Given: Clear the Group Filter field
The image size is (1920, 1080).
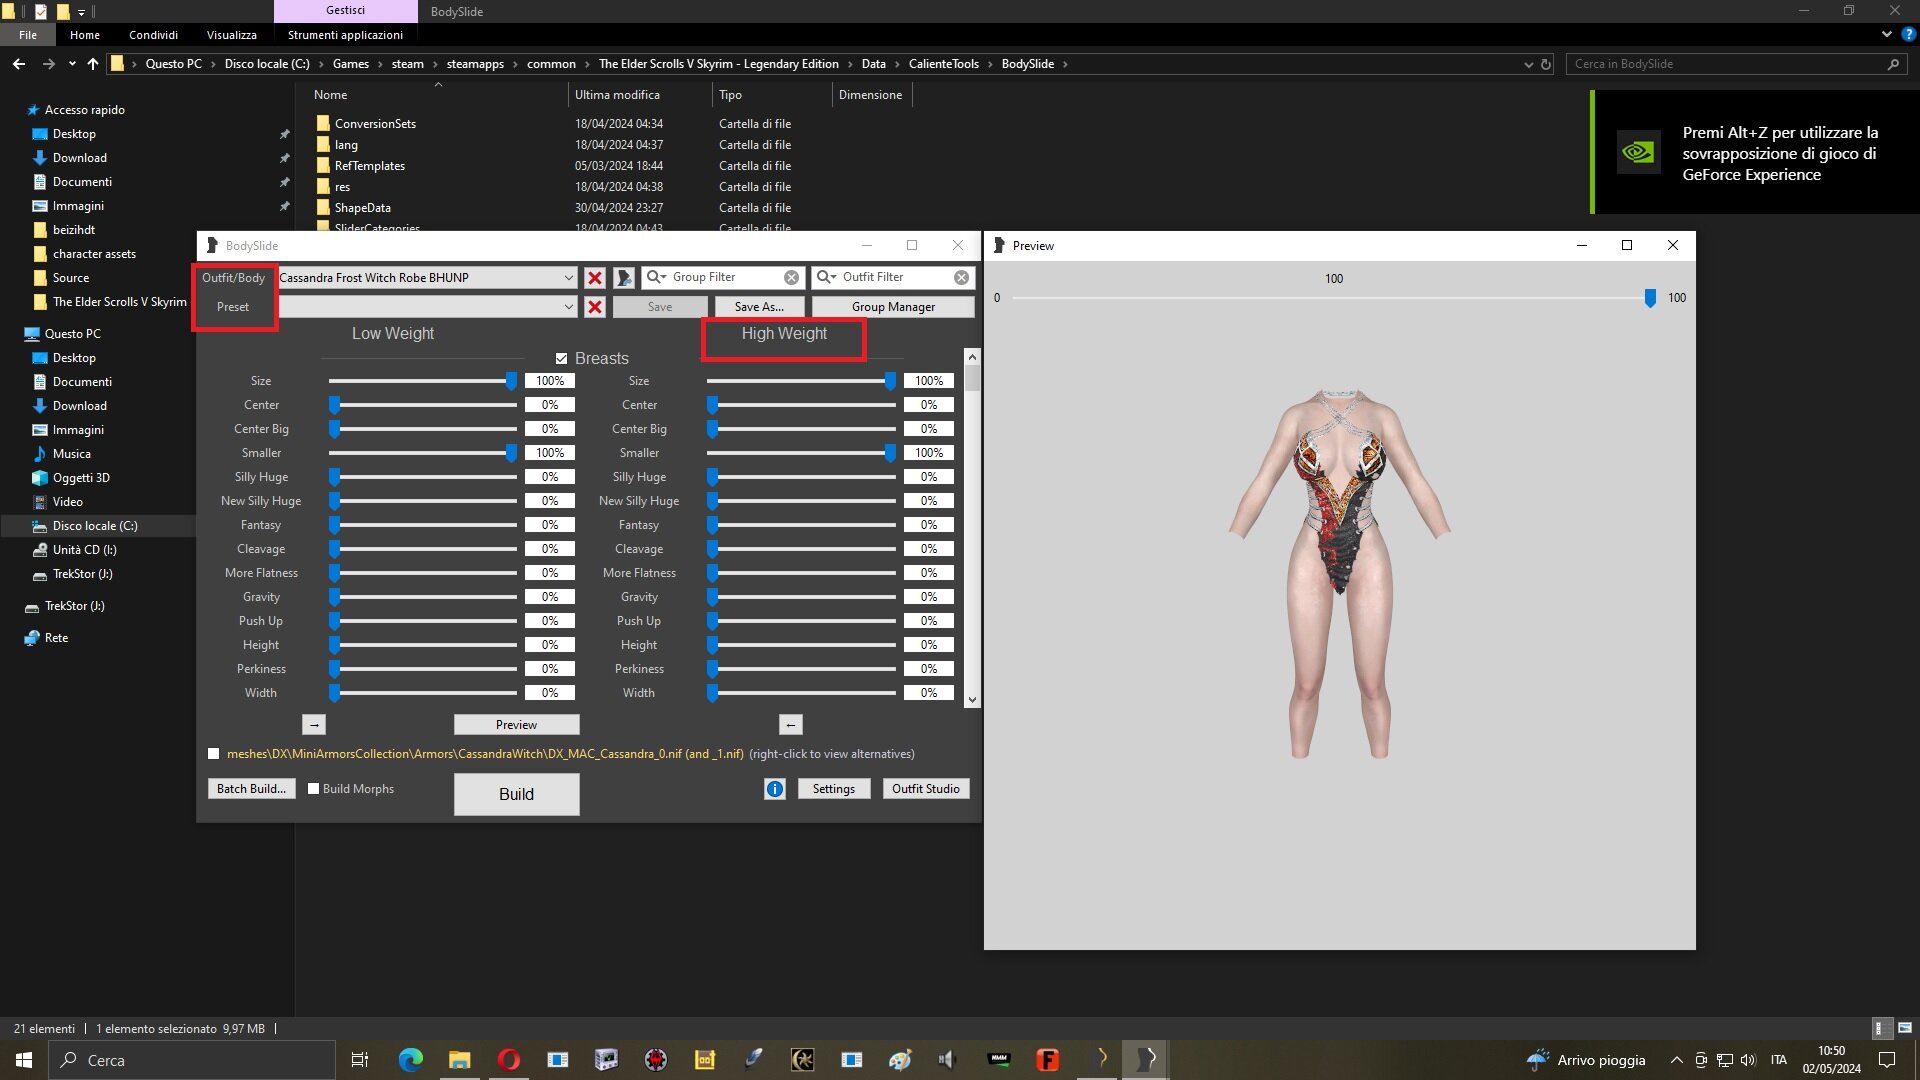Looking at the screenshot, I should (x=791, y=278).
